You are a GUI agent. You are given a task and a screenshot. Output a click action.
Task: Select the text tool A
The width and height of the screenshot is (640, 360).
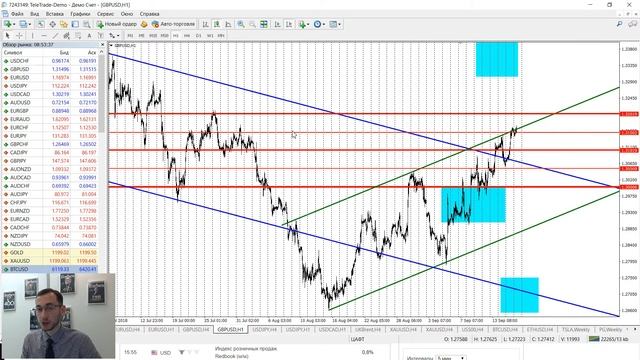(89, 36)
